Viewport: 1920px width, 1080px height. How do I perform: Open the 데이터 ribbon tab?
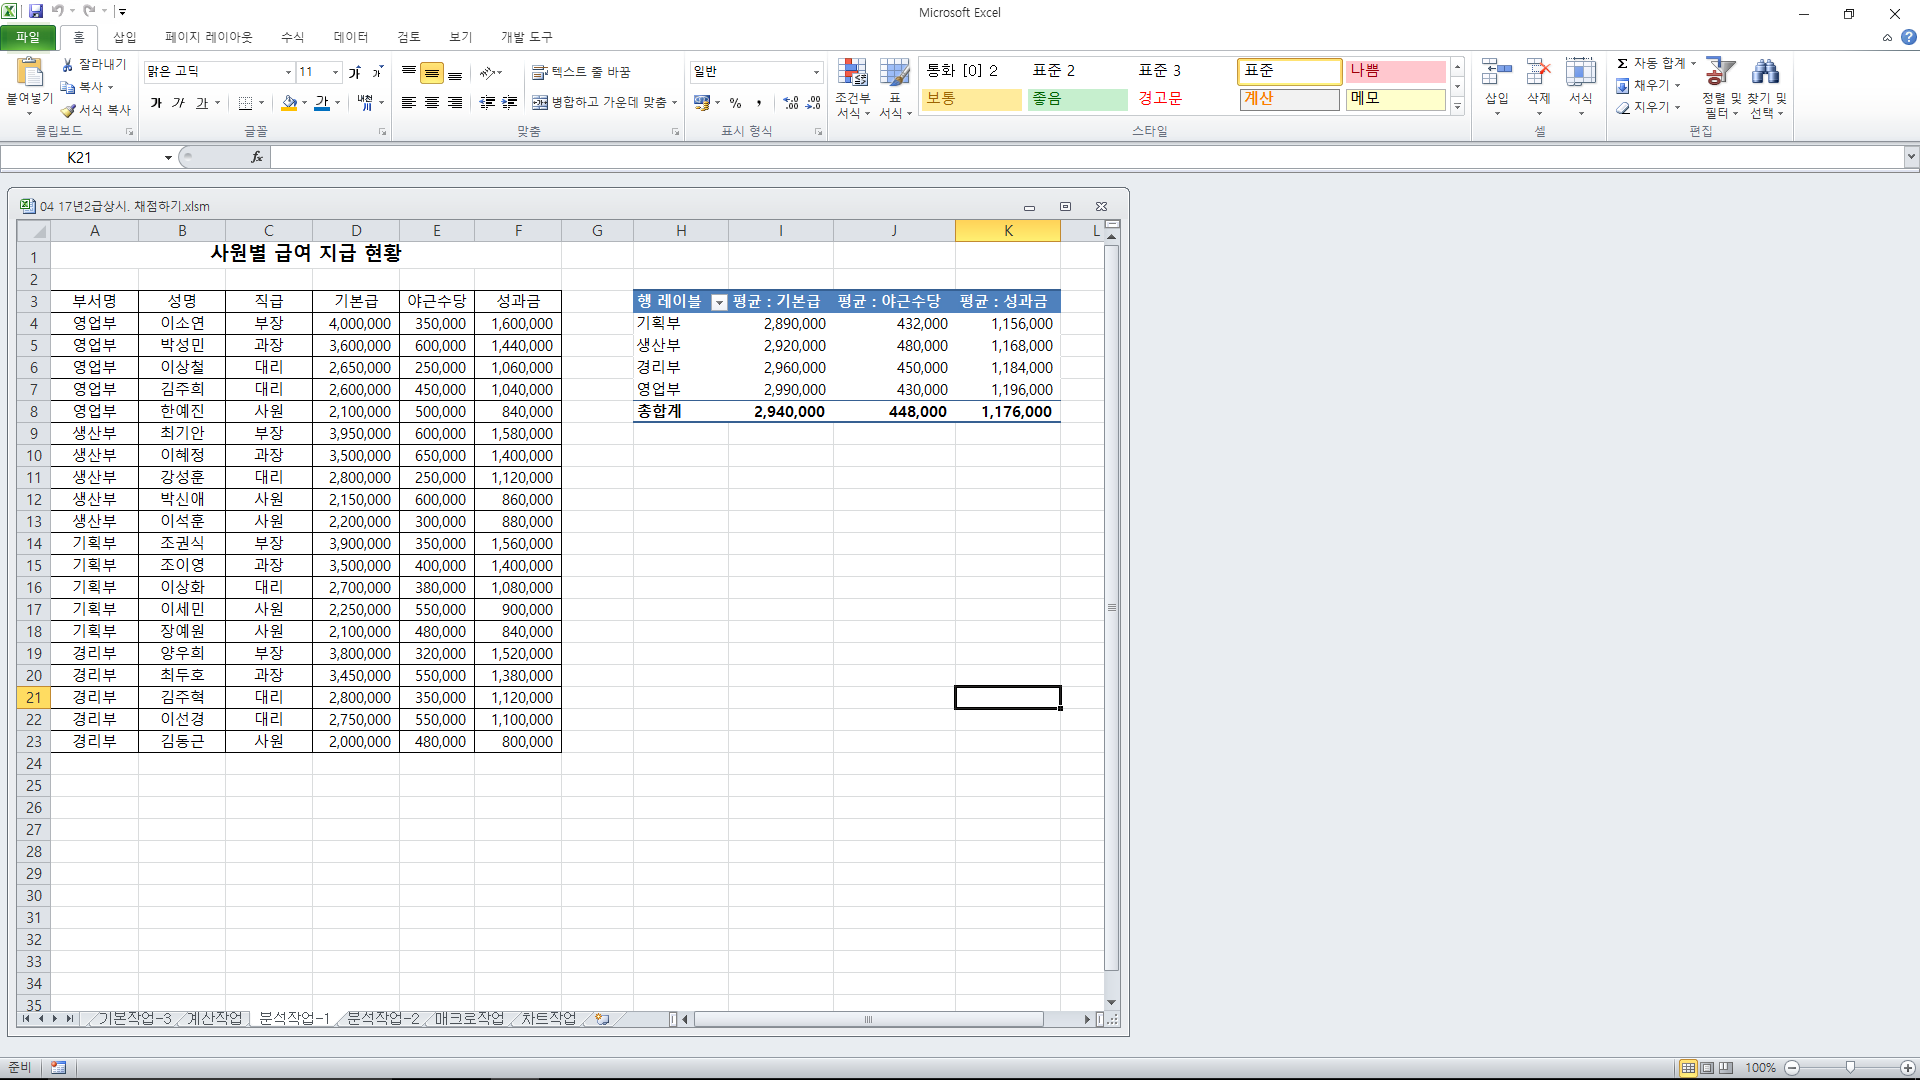(350, 37)
